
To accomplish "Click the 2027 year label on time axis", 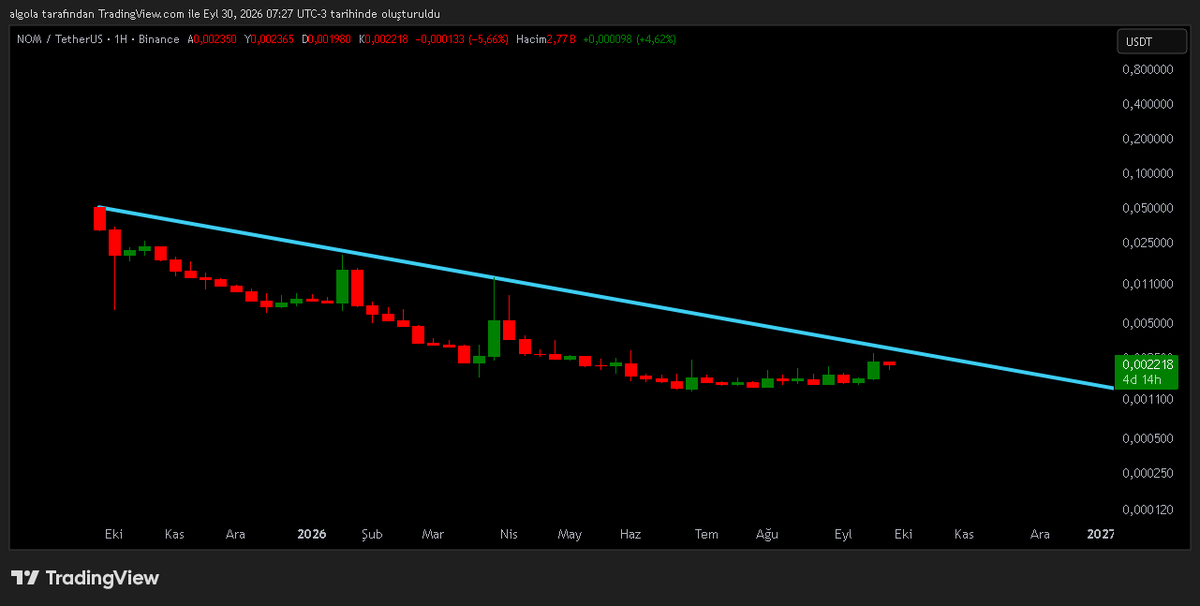I will 1101,534.
